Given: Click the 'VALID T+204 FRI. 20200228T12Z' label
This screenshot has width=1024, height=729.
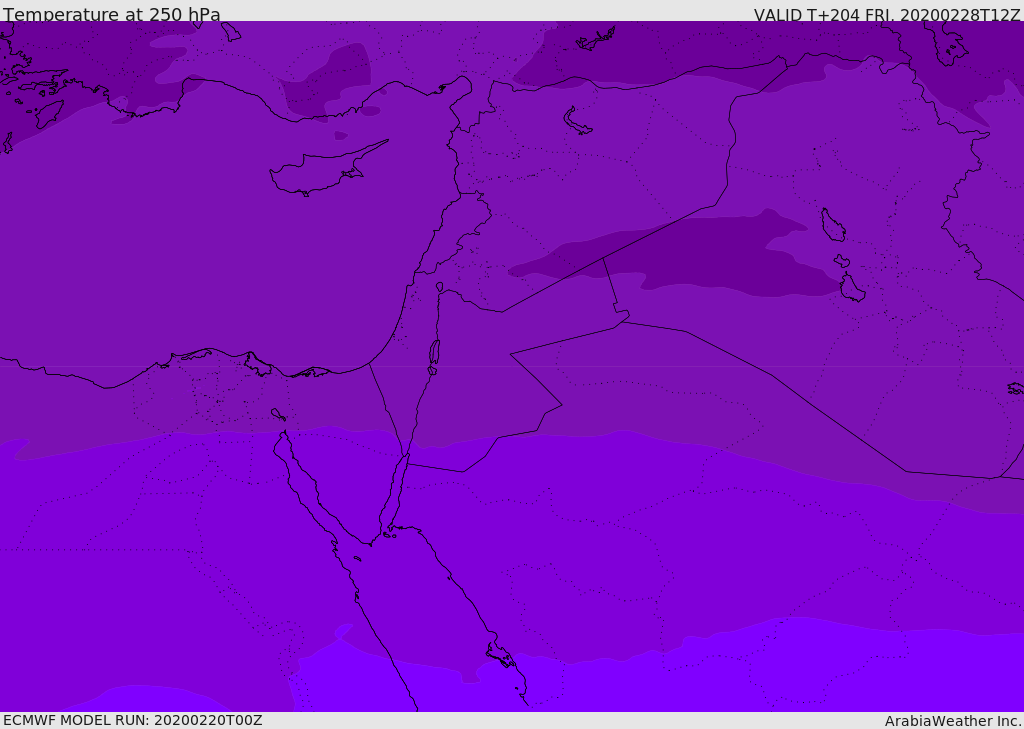Looking at the screenshot, I should click(887, 14).
